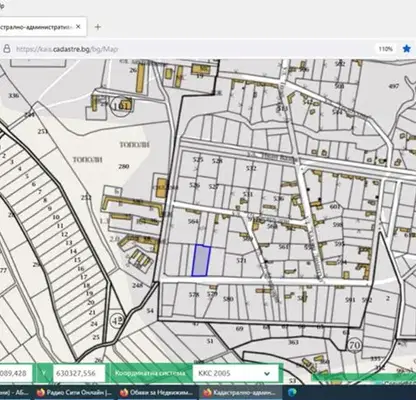Open a new browser tab with plus button

click(98, 27)
